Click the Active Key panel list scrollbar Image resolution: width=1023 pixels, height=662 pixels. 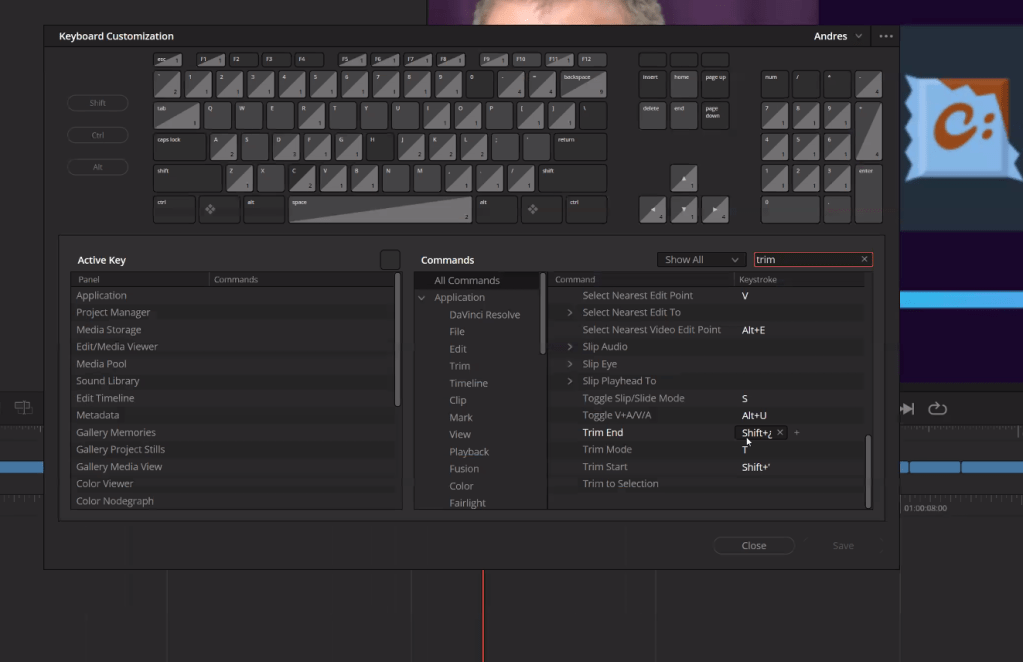pos(397,339)
